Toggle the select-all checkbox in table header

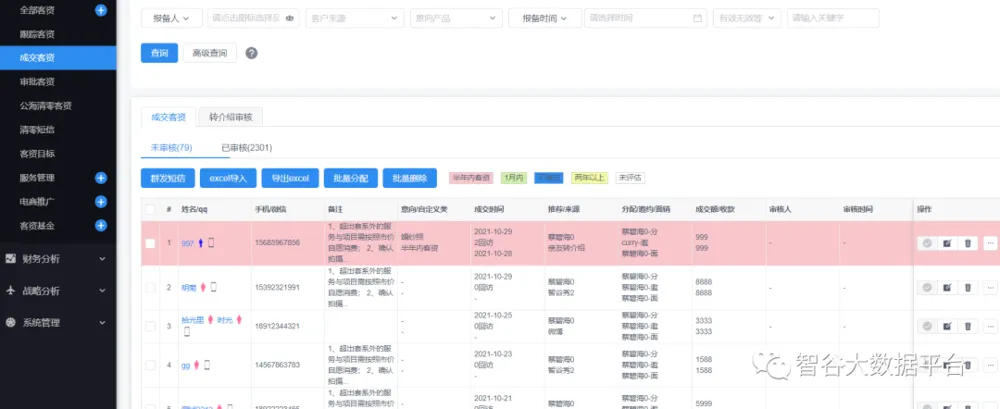tap(150, 209)
